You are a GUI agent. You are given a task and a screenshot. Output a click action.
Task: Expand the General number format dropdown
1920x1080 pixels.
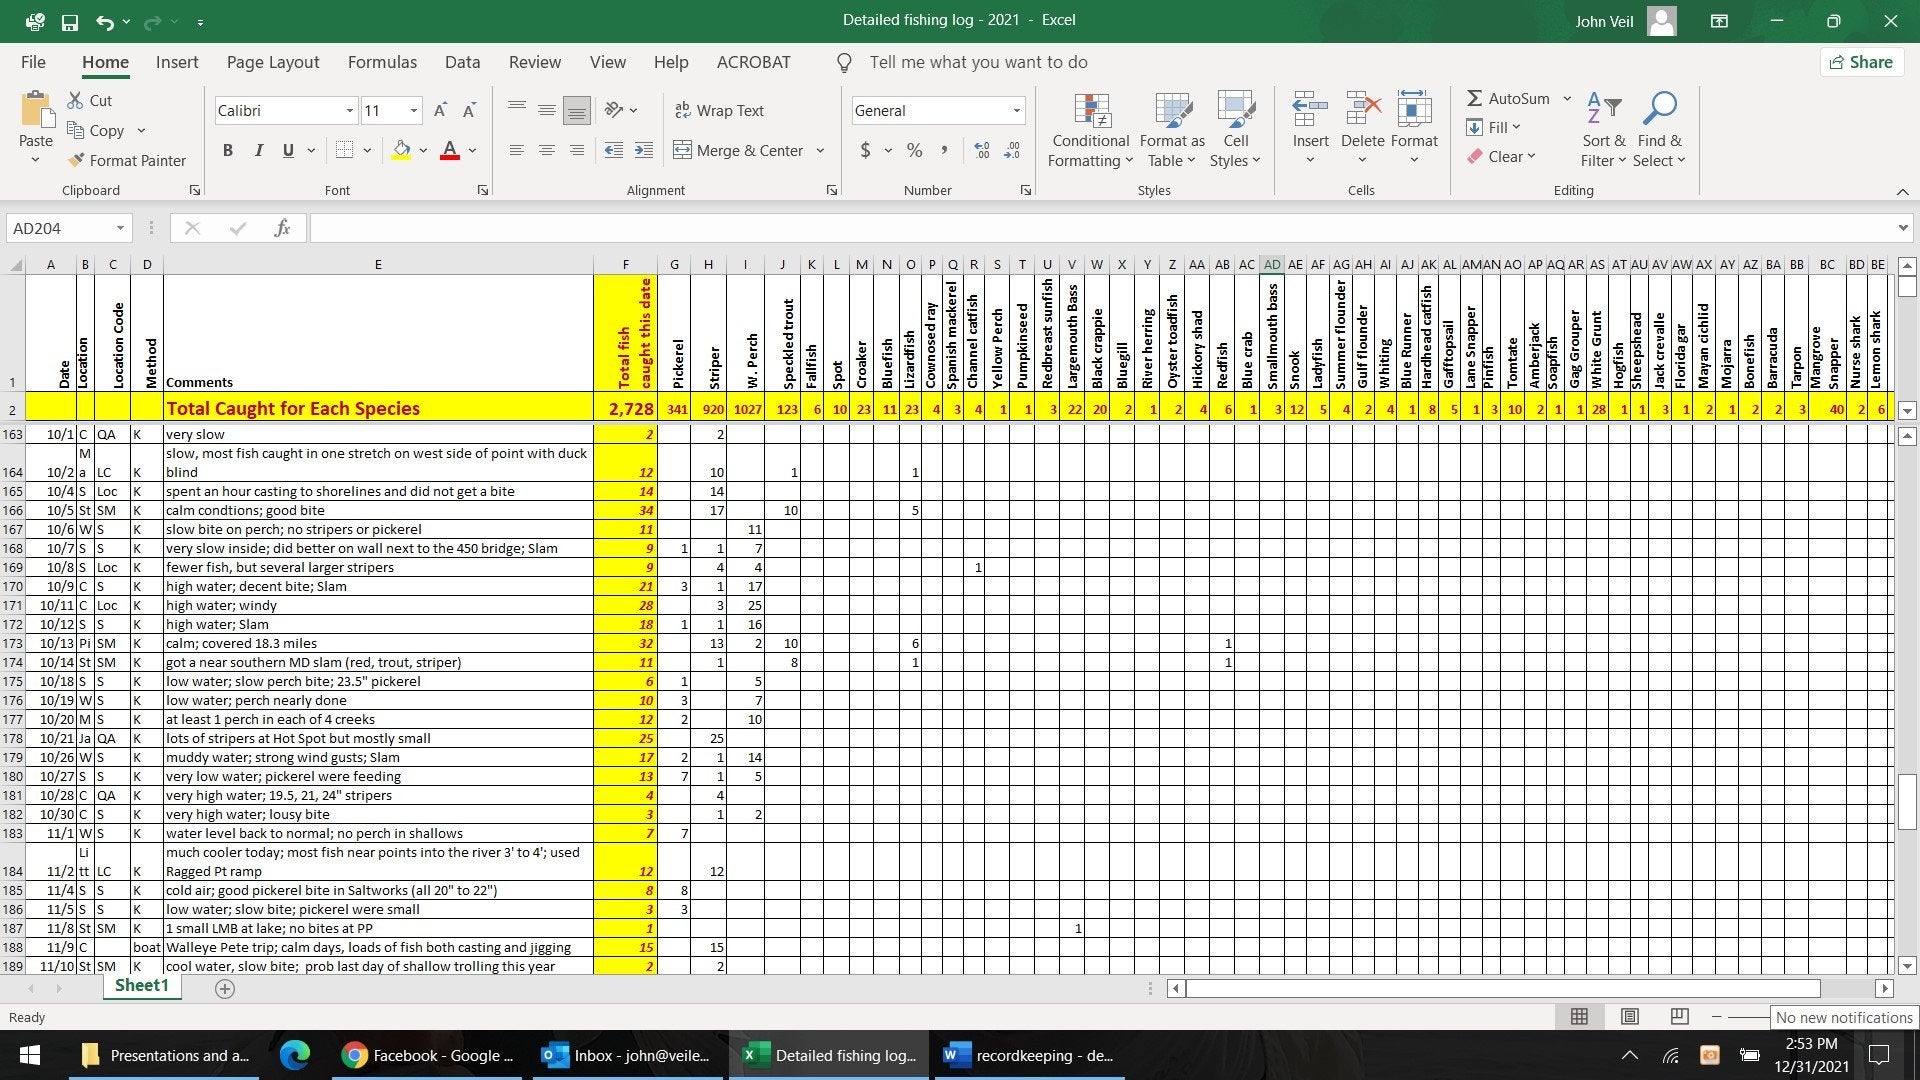tap(1016, 110)
